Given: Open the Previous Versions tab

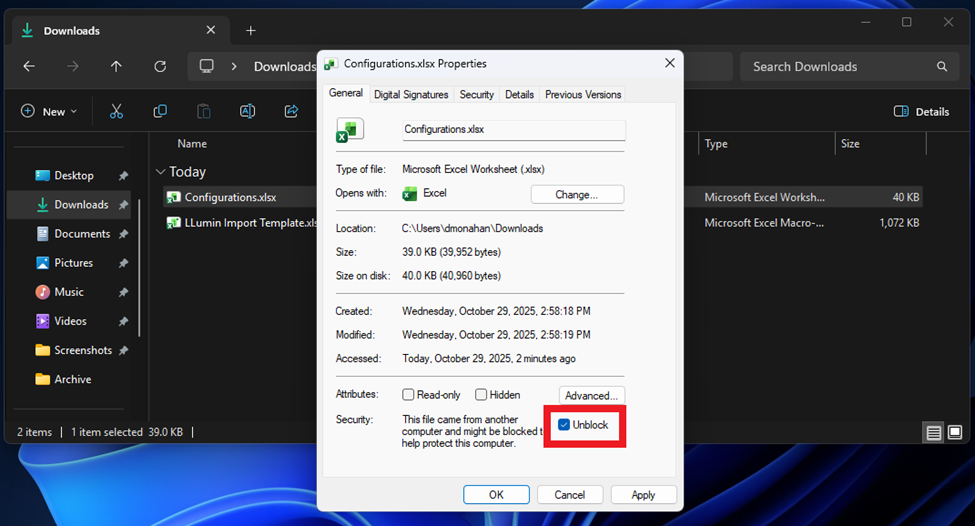Looking at the screenshot, I should click(583, 95).
